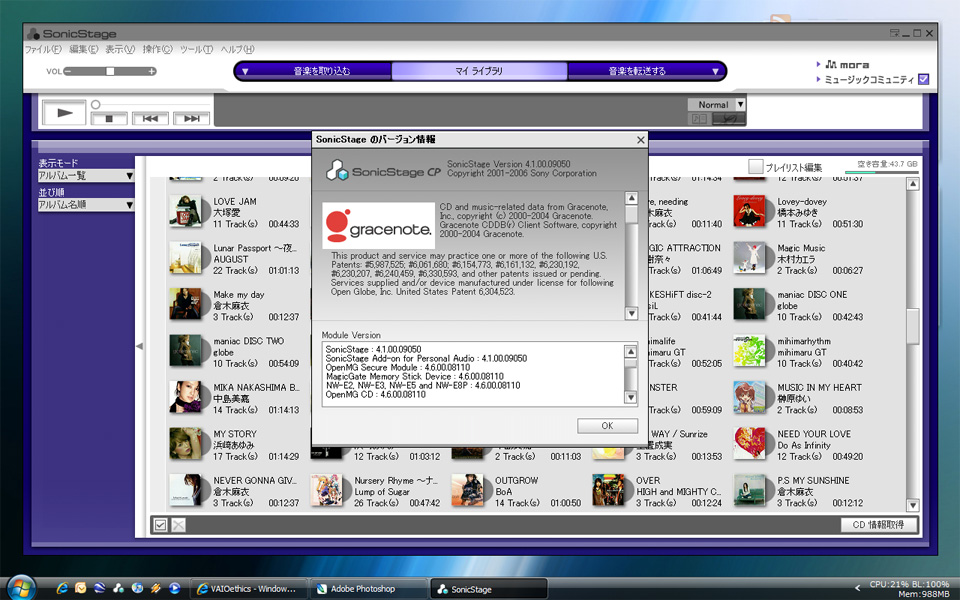This screenshot has height=600, width=960.
Task: Select the Nursery Rhyme album cover
Action: (326, 490)
